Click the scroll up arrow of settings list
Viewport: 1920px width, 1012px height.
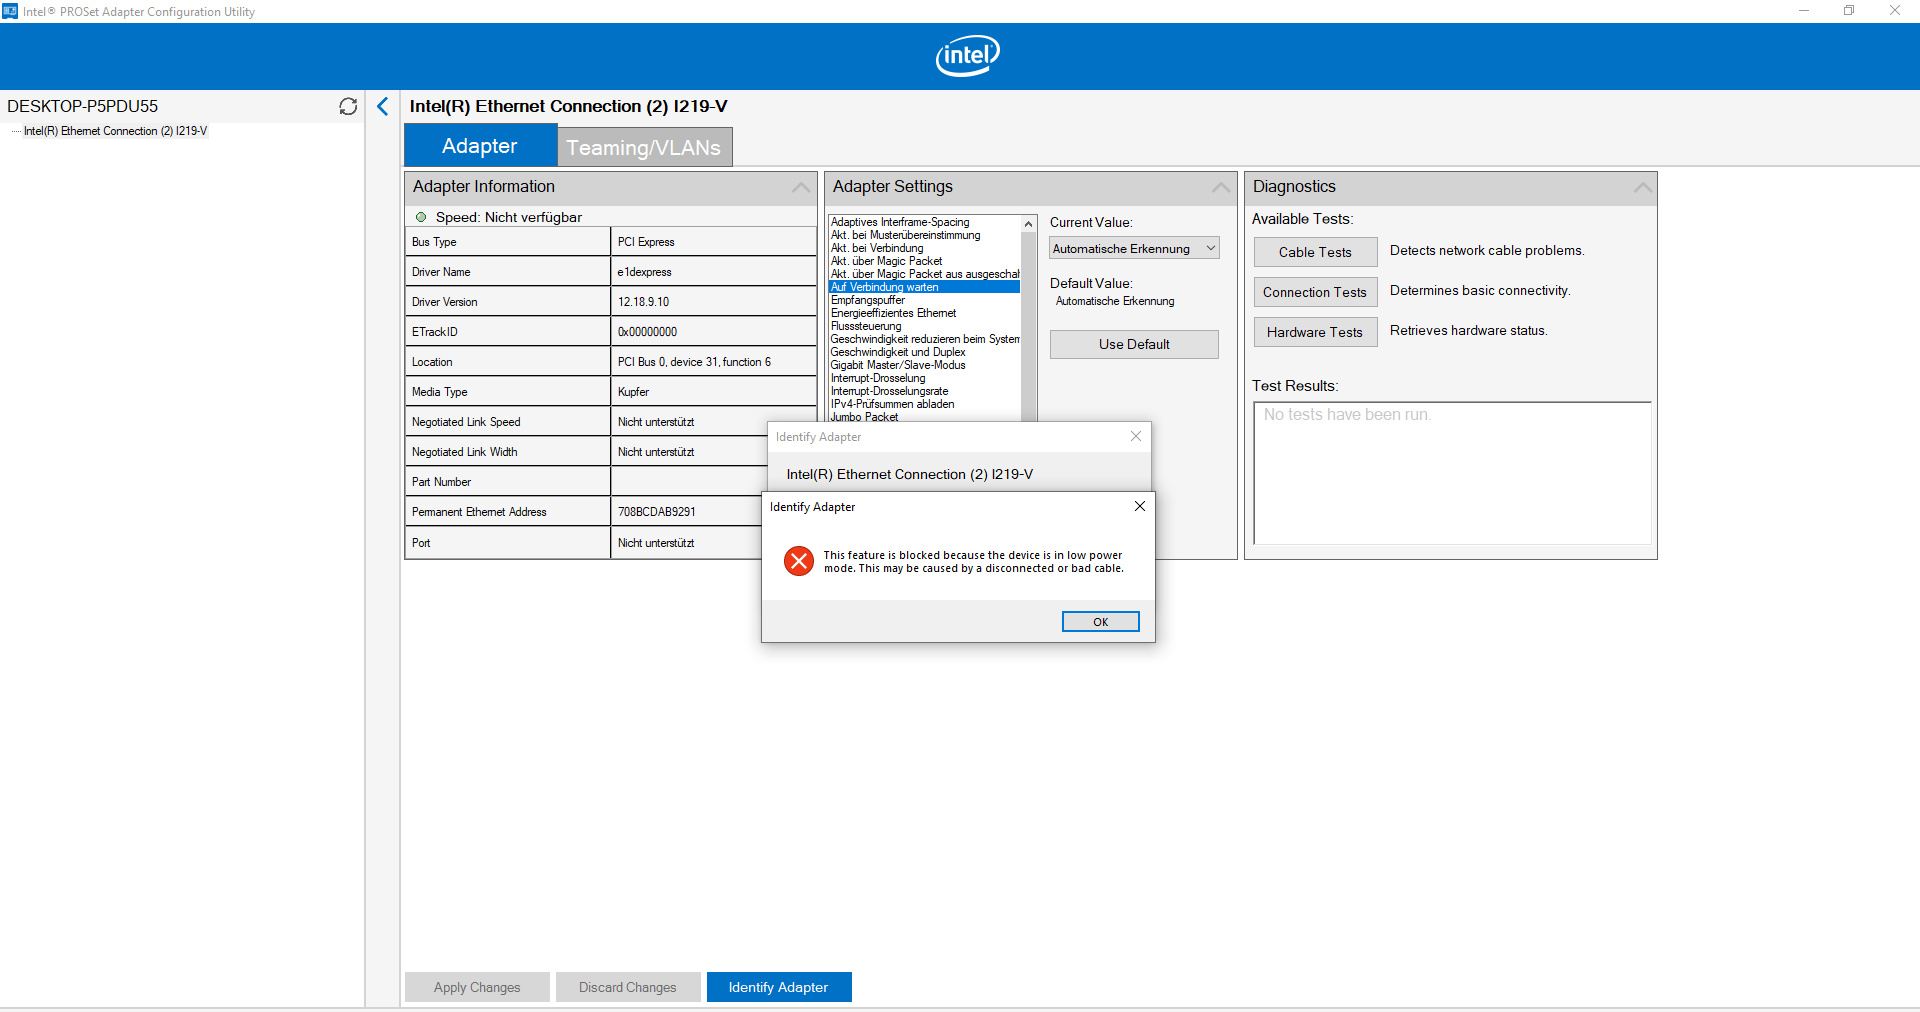coord(1028,223)
